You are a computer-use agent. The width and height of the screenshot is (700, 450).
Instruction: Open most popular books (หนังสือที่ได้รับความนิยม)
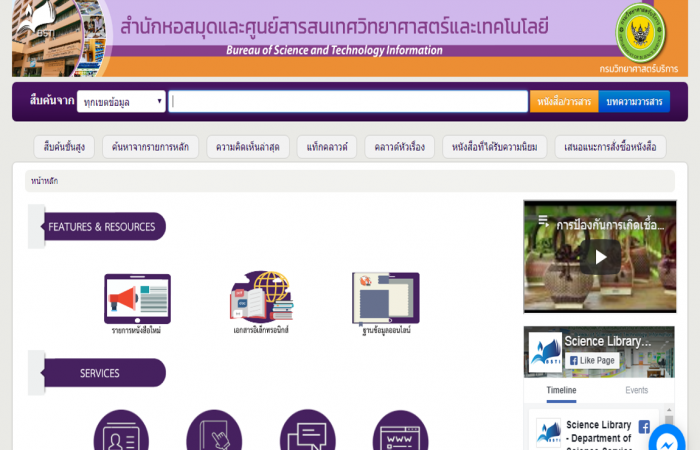[495, 147]
